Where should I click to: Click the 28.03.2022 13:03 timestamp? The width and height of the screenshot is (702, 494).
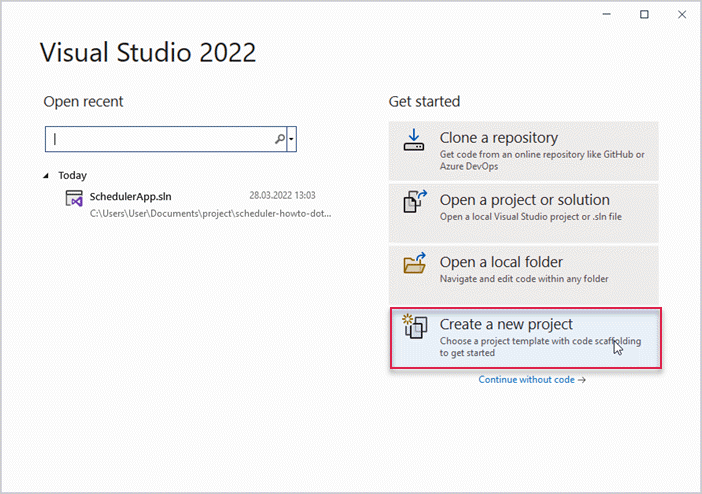click(282, 196)
